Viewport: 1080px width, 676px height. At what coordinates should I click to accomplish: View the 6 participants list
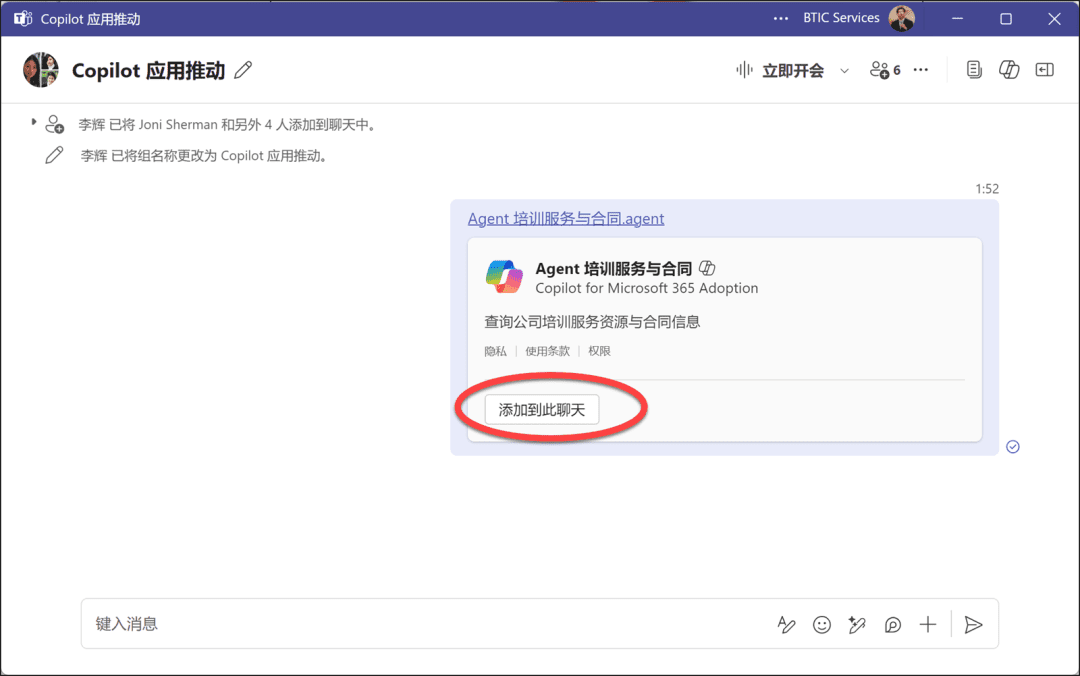tap(885, 70)
